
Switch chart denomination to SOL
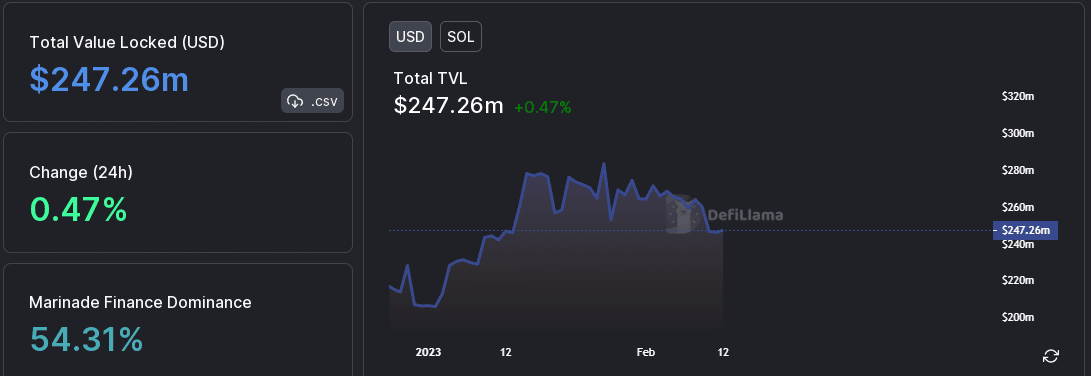click(x=461, y=37)
